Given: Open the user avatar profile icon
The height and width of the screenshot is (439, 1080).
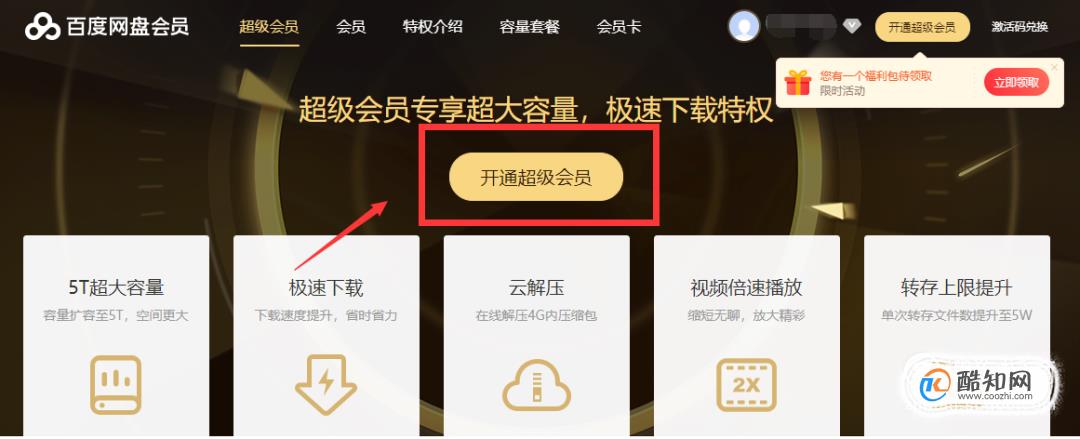Looking at the screenshot, I should click(744, 27).
